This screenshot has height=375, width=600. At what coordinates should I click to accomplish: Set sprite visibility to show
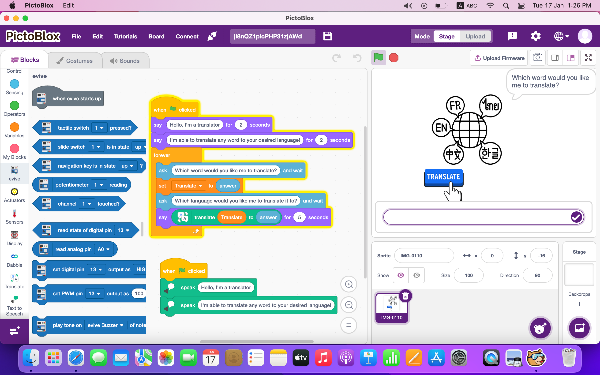(401, 275)
